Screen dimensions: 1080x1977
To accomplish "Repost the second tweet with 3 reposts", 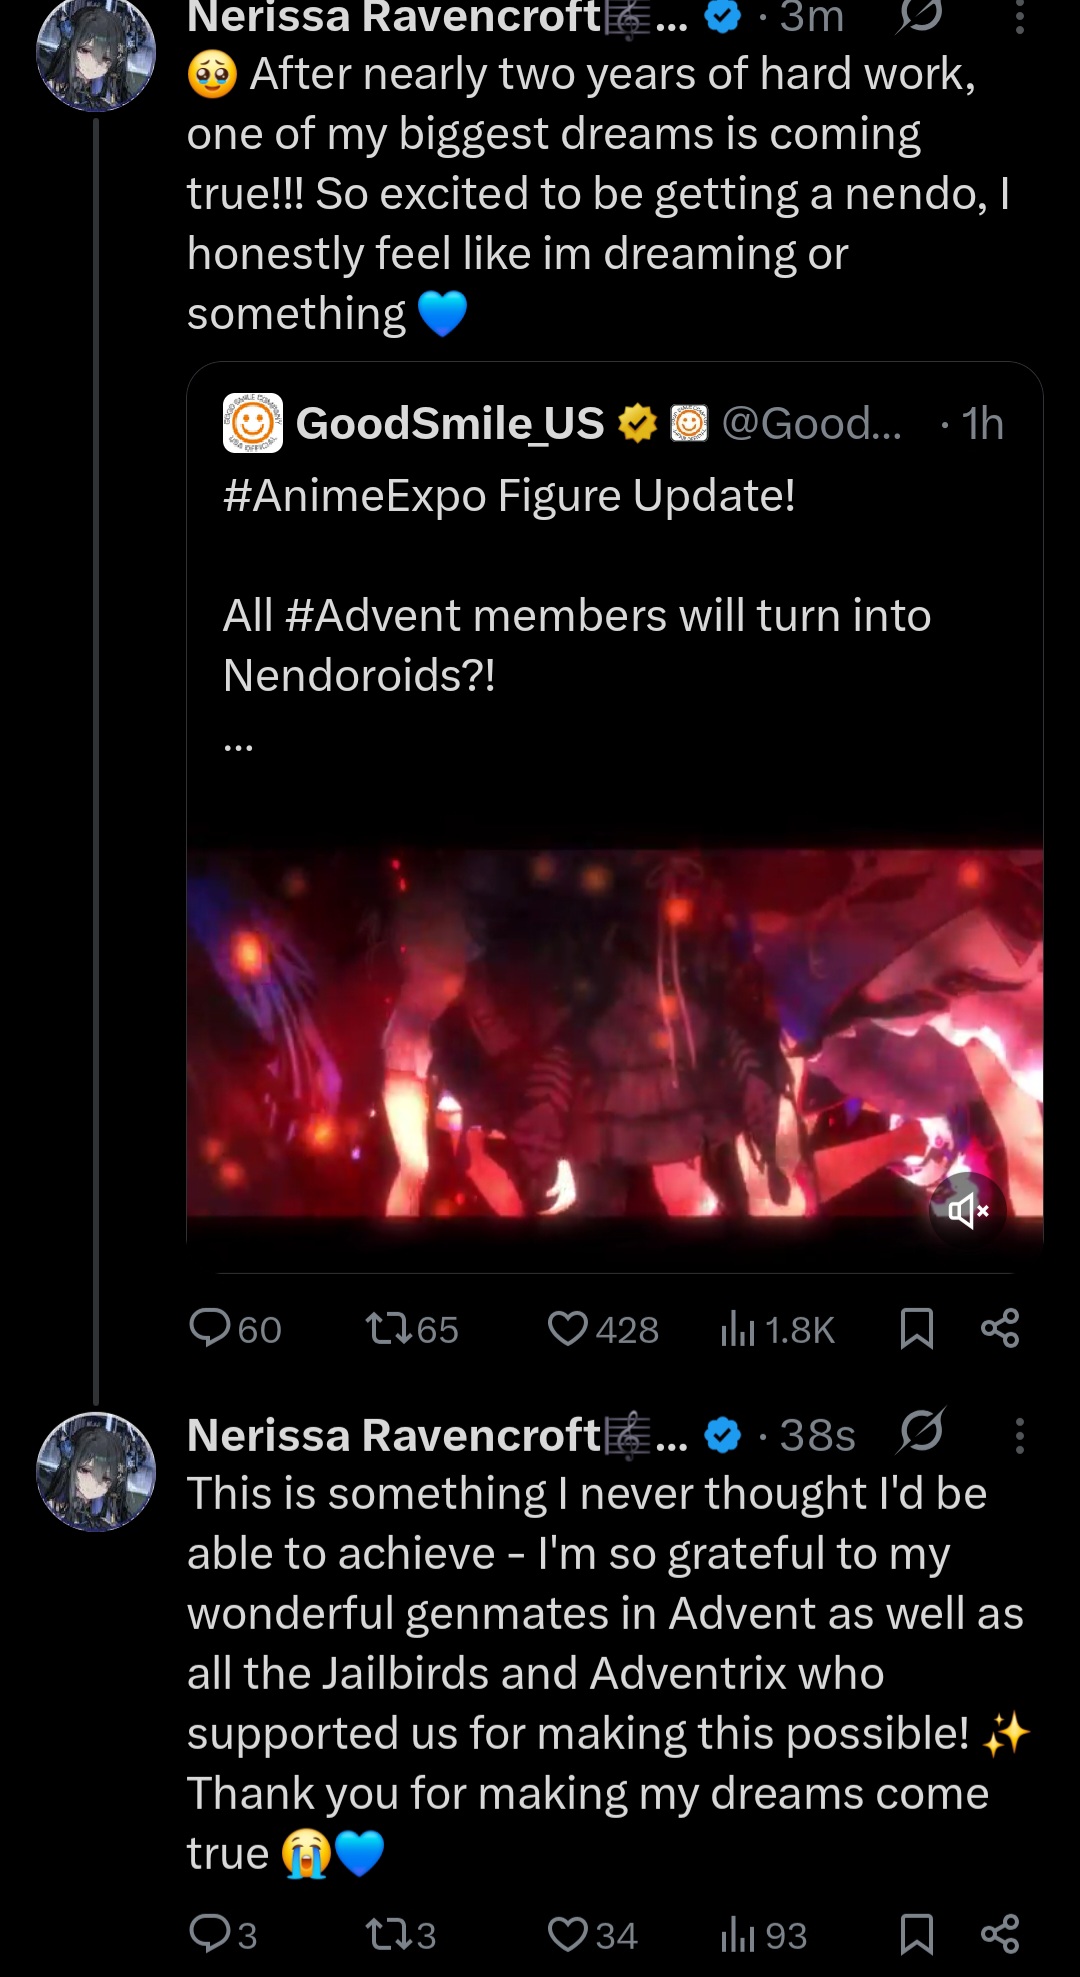I will [x=388, y=1933].
